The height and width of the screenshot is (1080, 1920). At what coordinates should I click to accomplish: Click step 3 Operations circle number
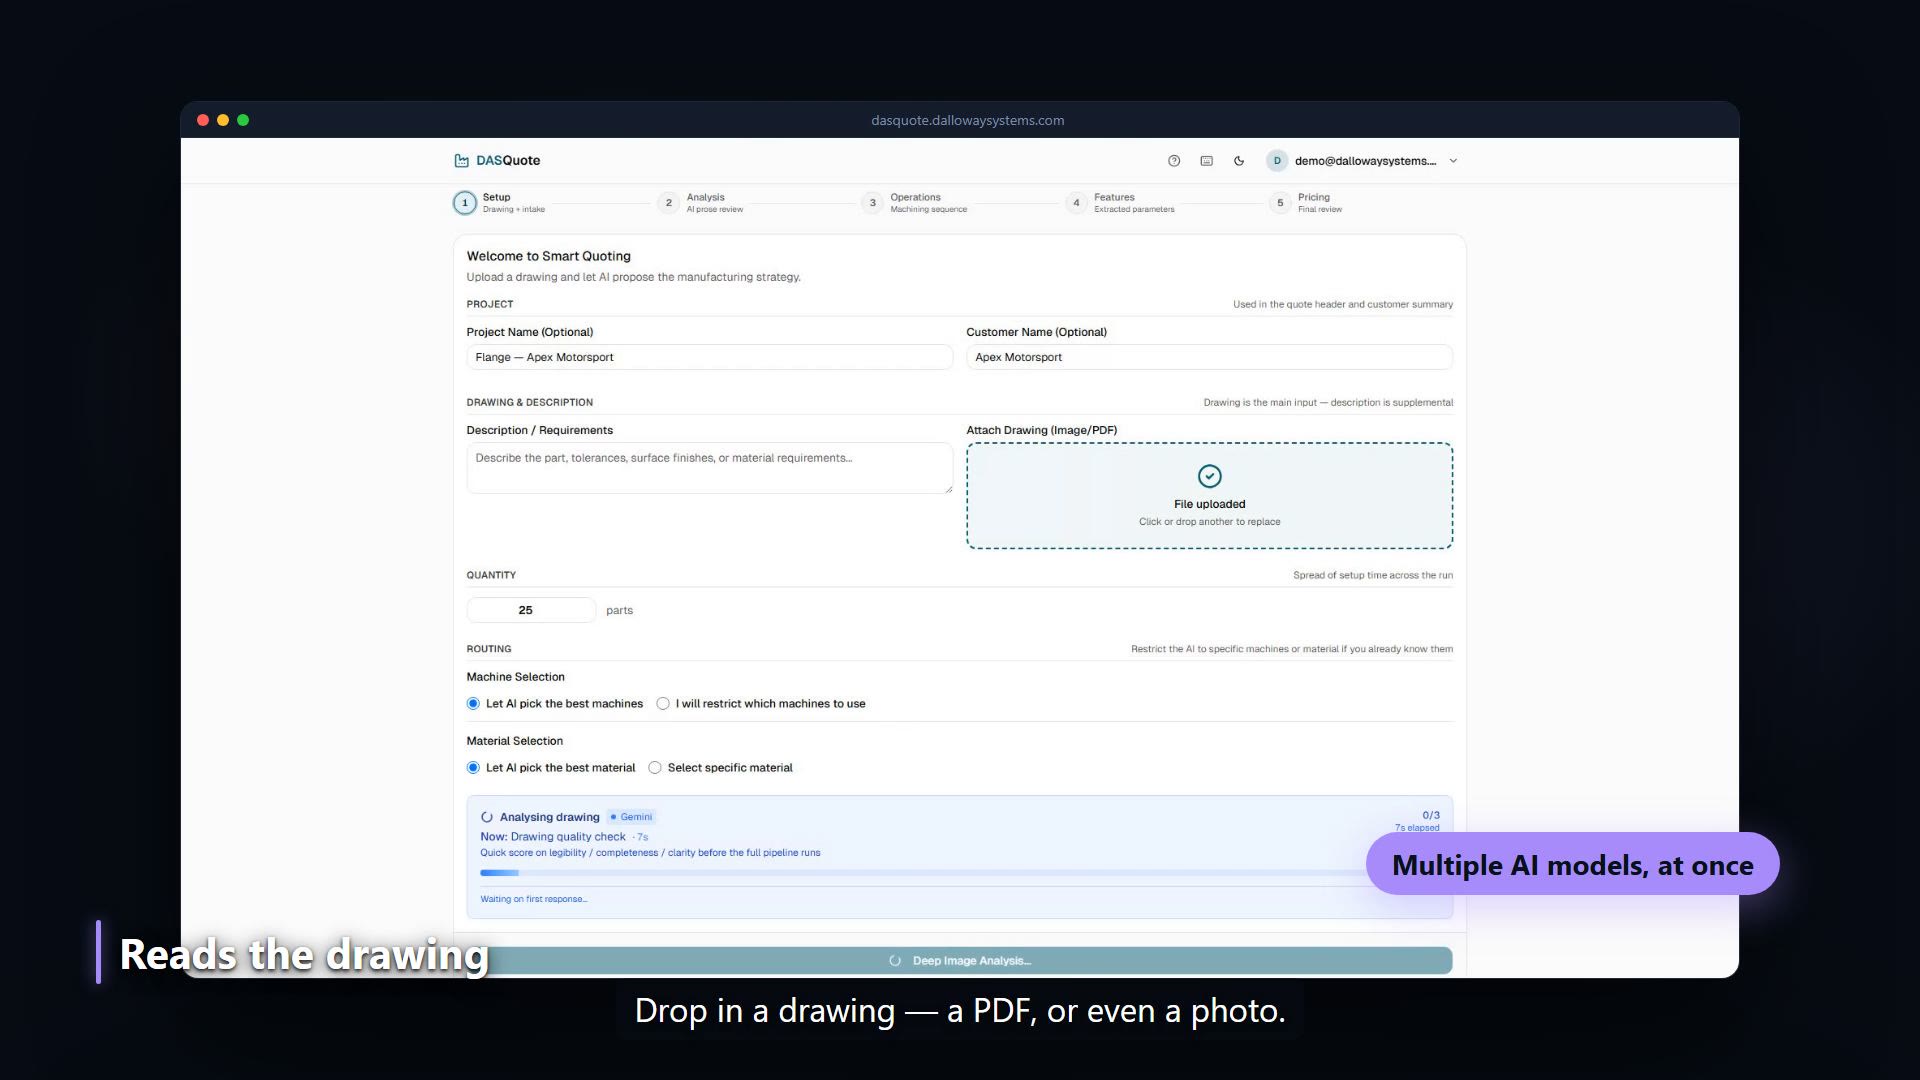click(x=873, y=203)
